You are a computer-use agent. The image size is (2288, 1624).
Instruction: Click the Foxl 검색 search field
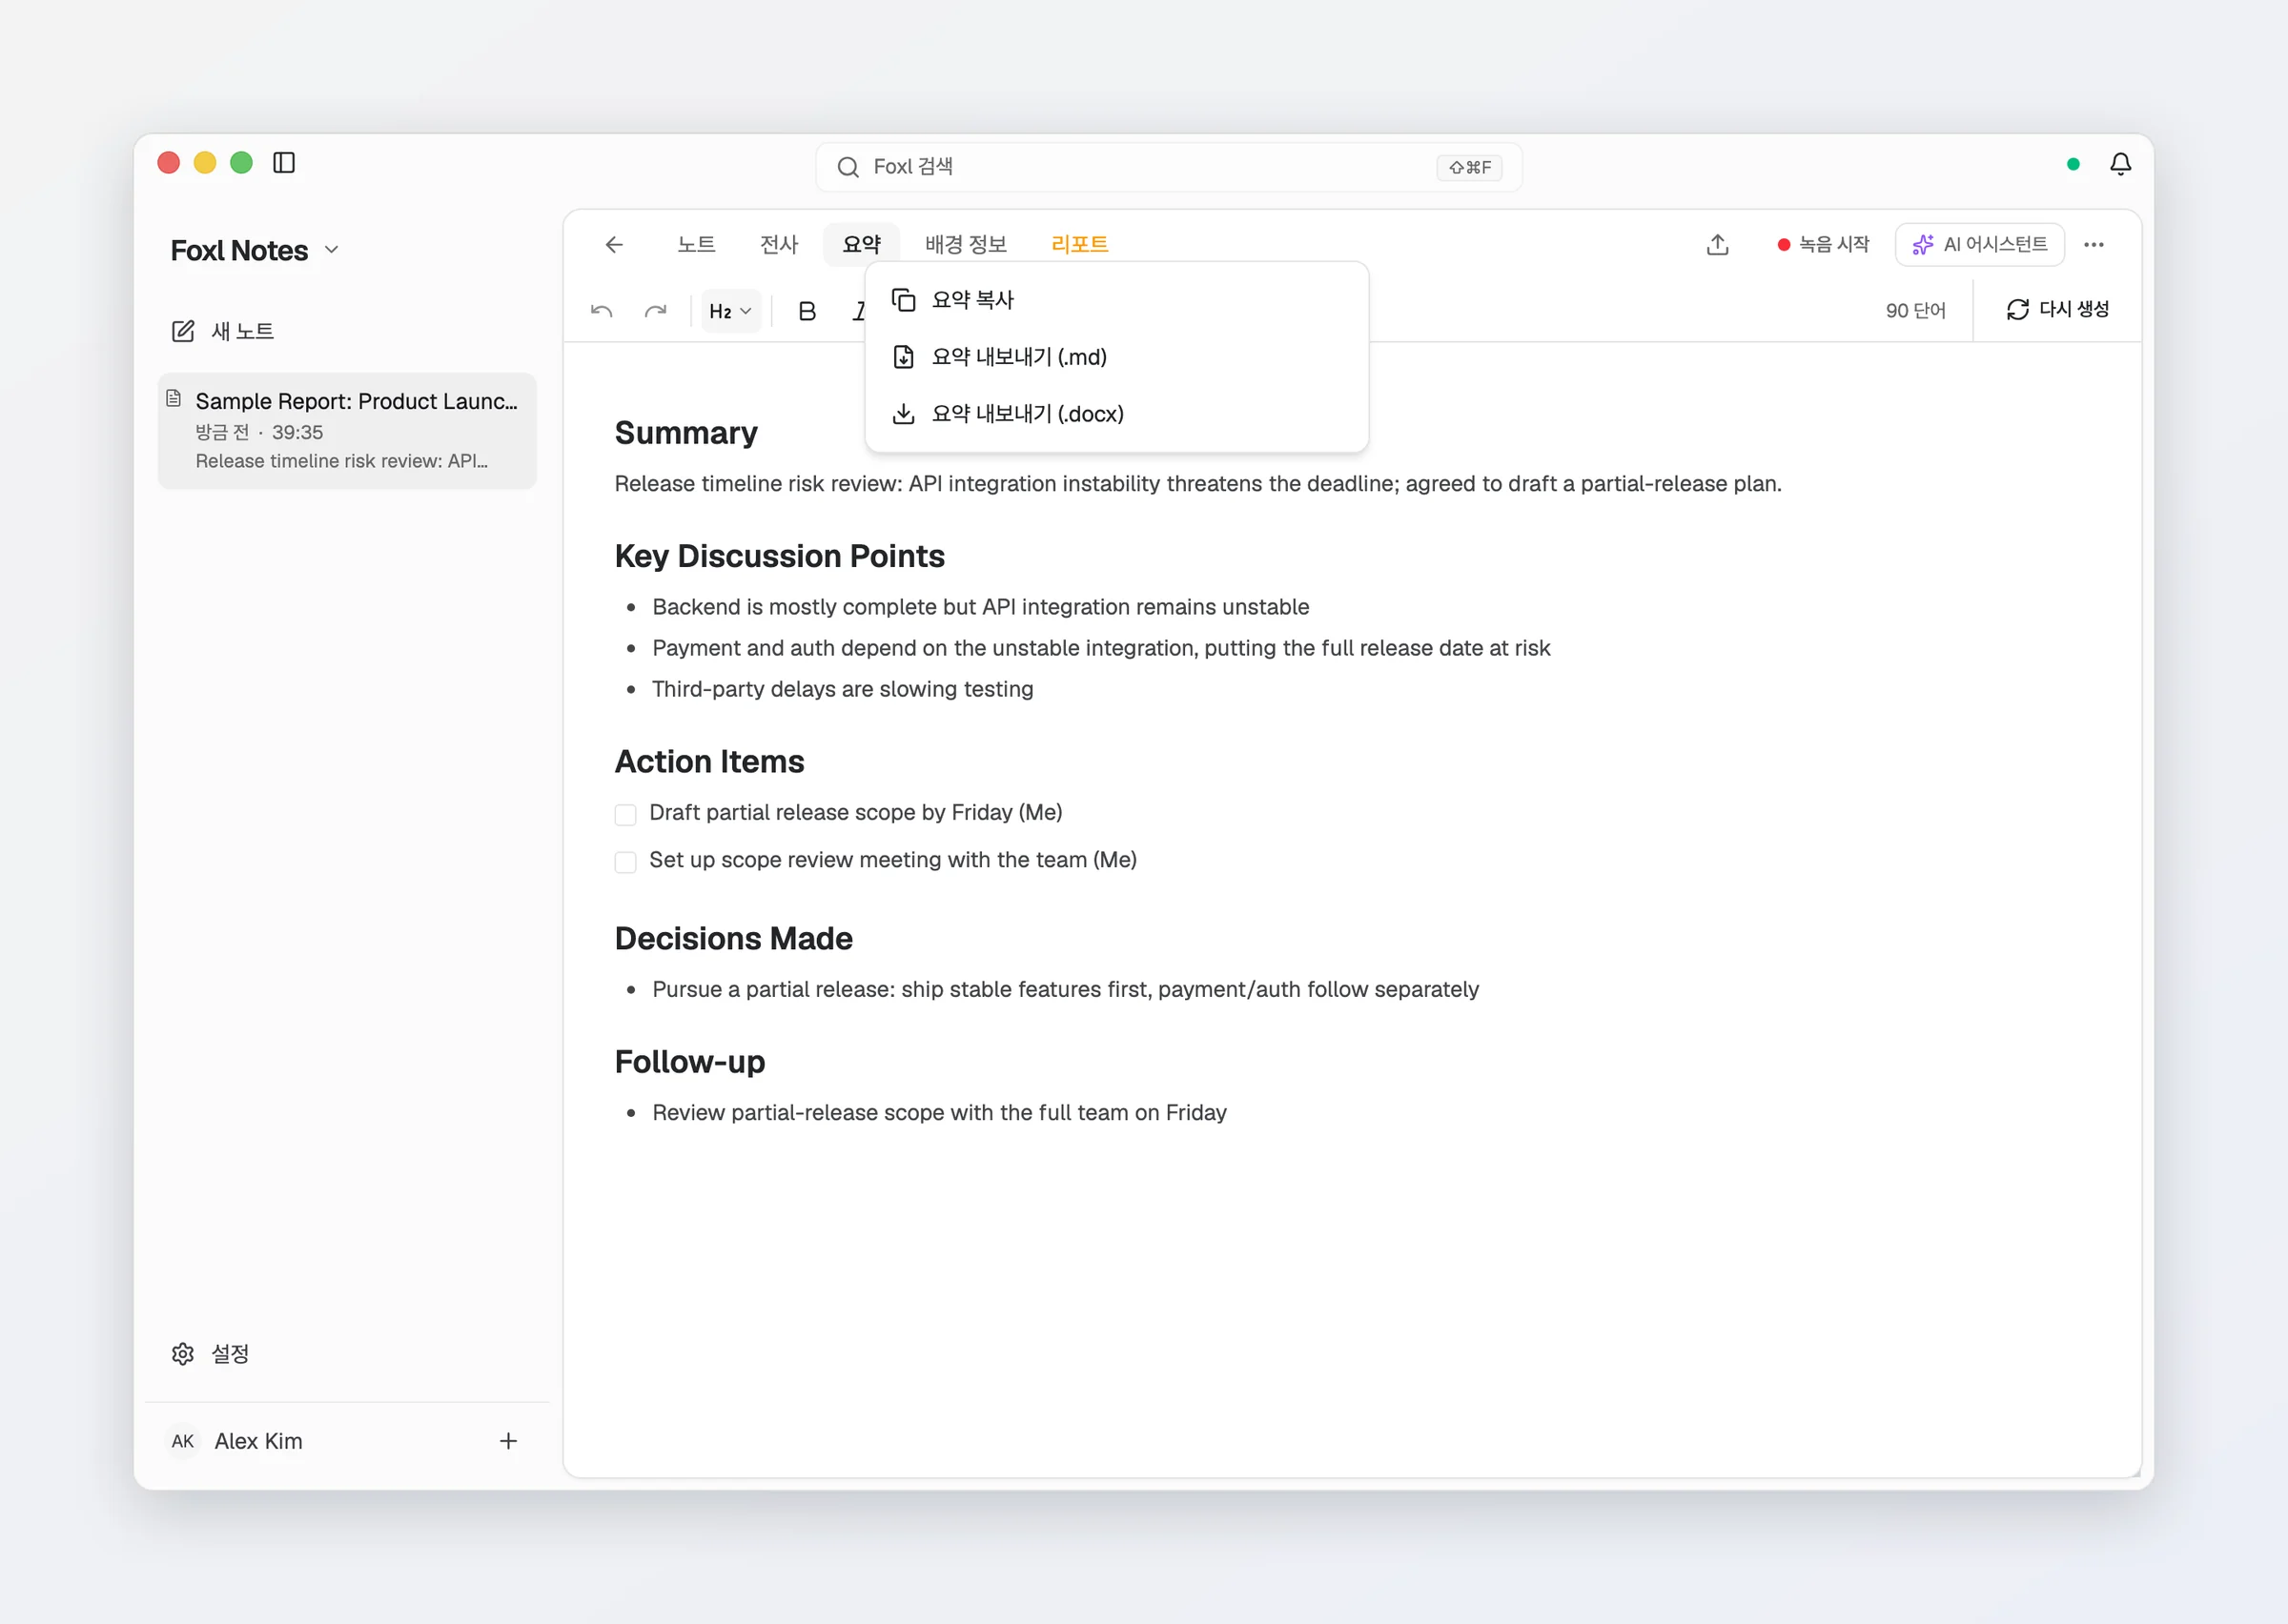[x=1168, y=167]
